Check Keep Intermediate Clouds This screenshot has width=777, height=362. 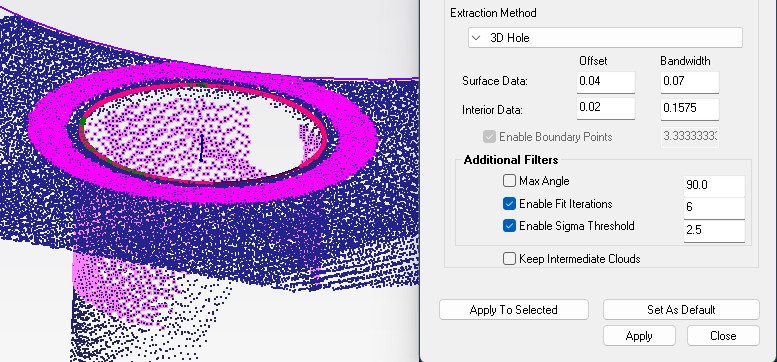point(509,259)
